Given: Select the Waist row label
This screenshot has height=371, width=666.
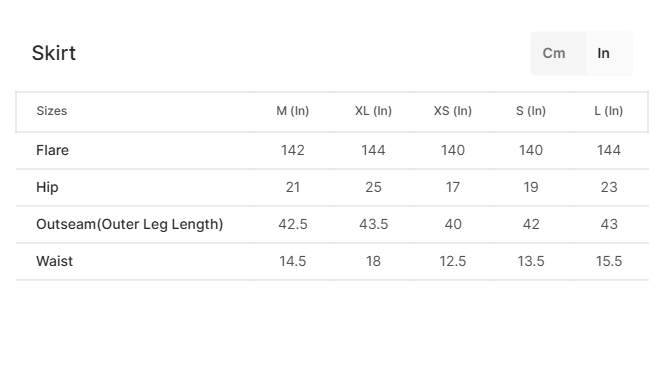Looking at the screenshot, I should click(54, 261).
